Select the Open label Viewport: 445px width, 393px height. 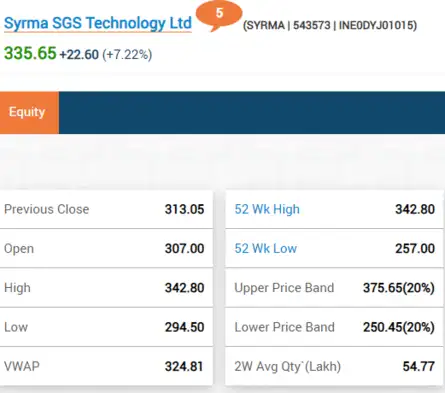pos(19,249)
